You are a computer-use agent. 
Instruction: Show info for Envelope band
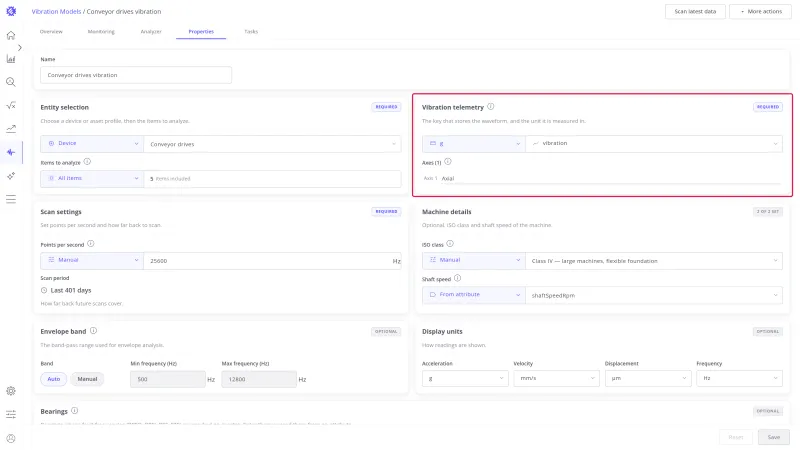tap(93, 331)
